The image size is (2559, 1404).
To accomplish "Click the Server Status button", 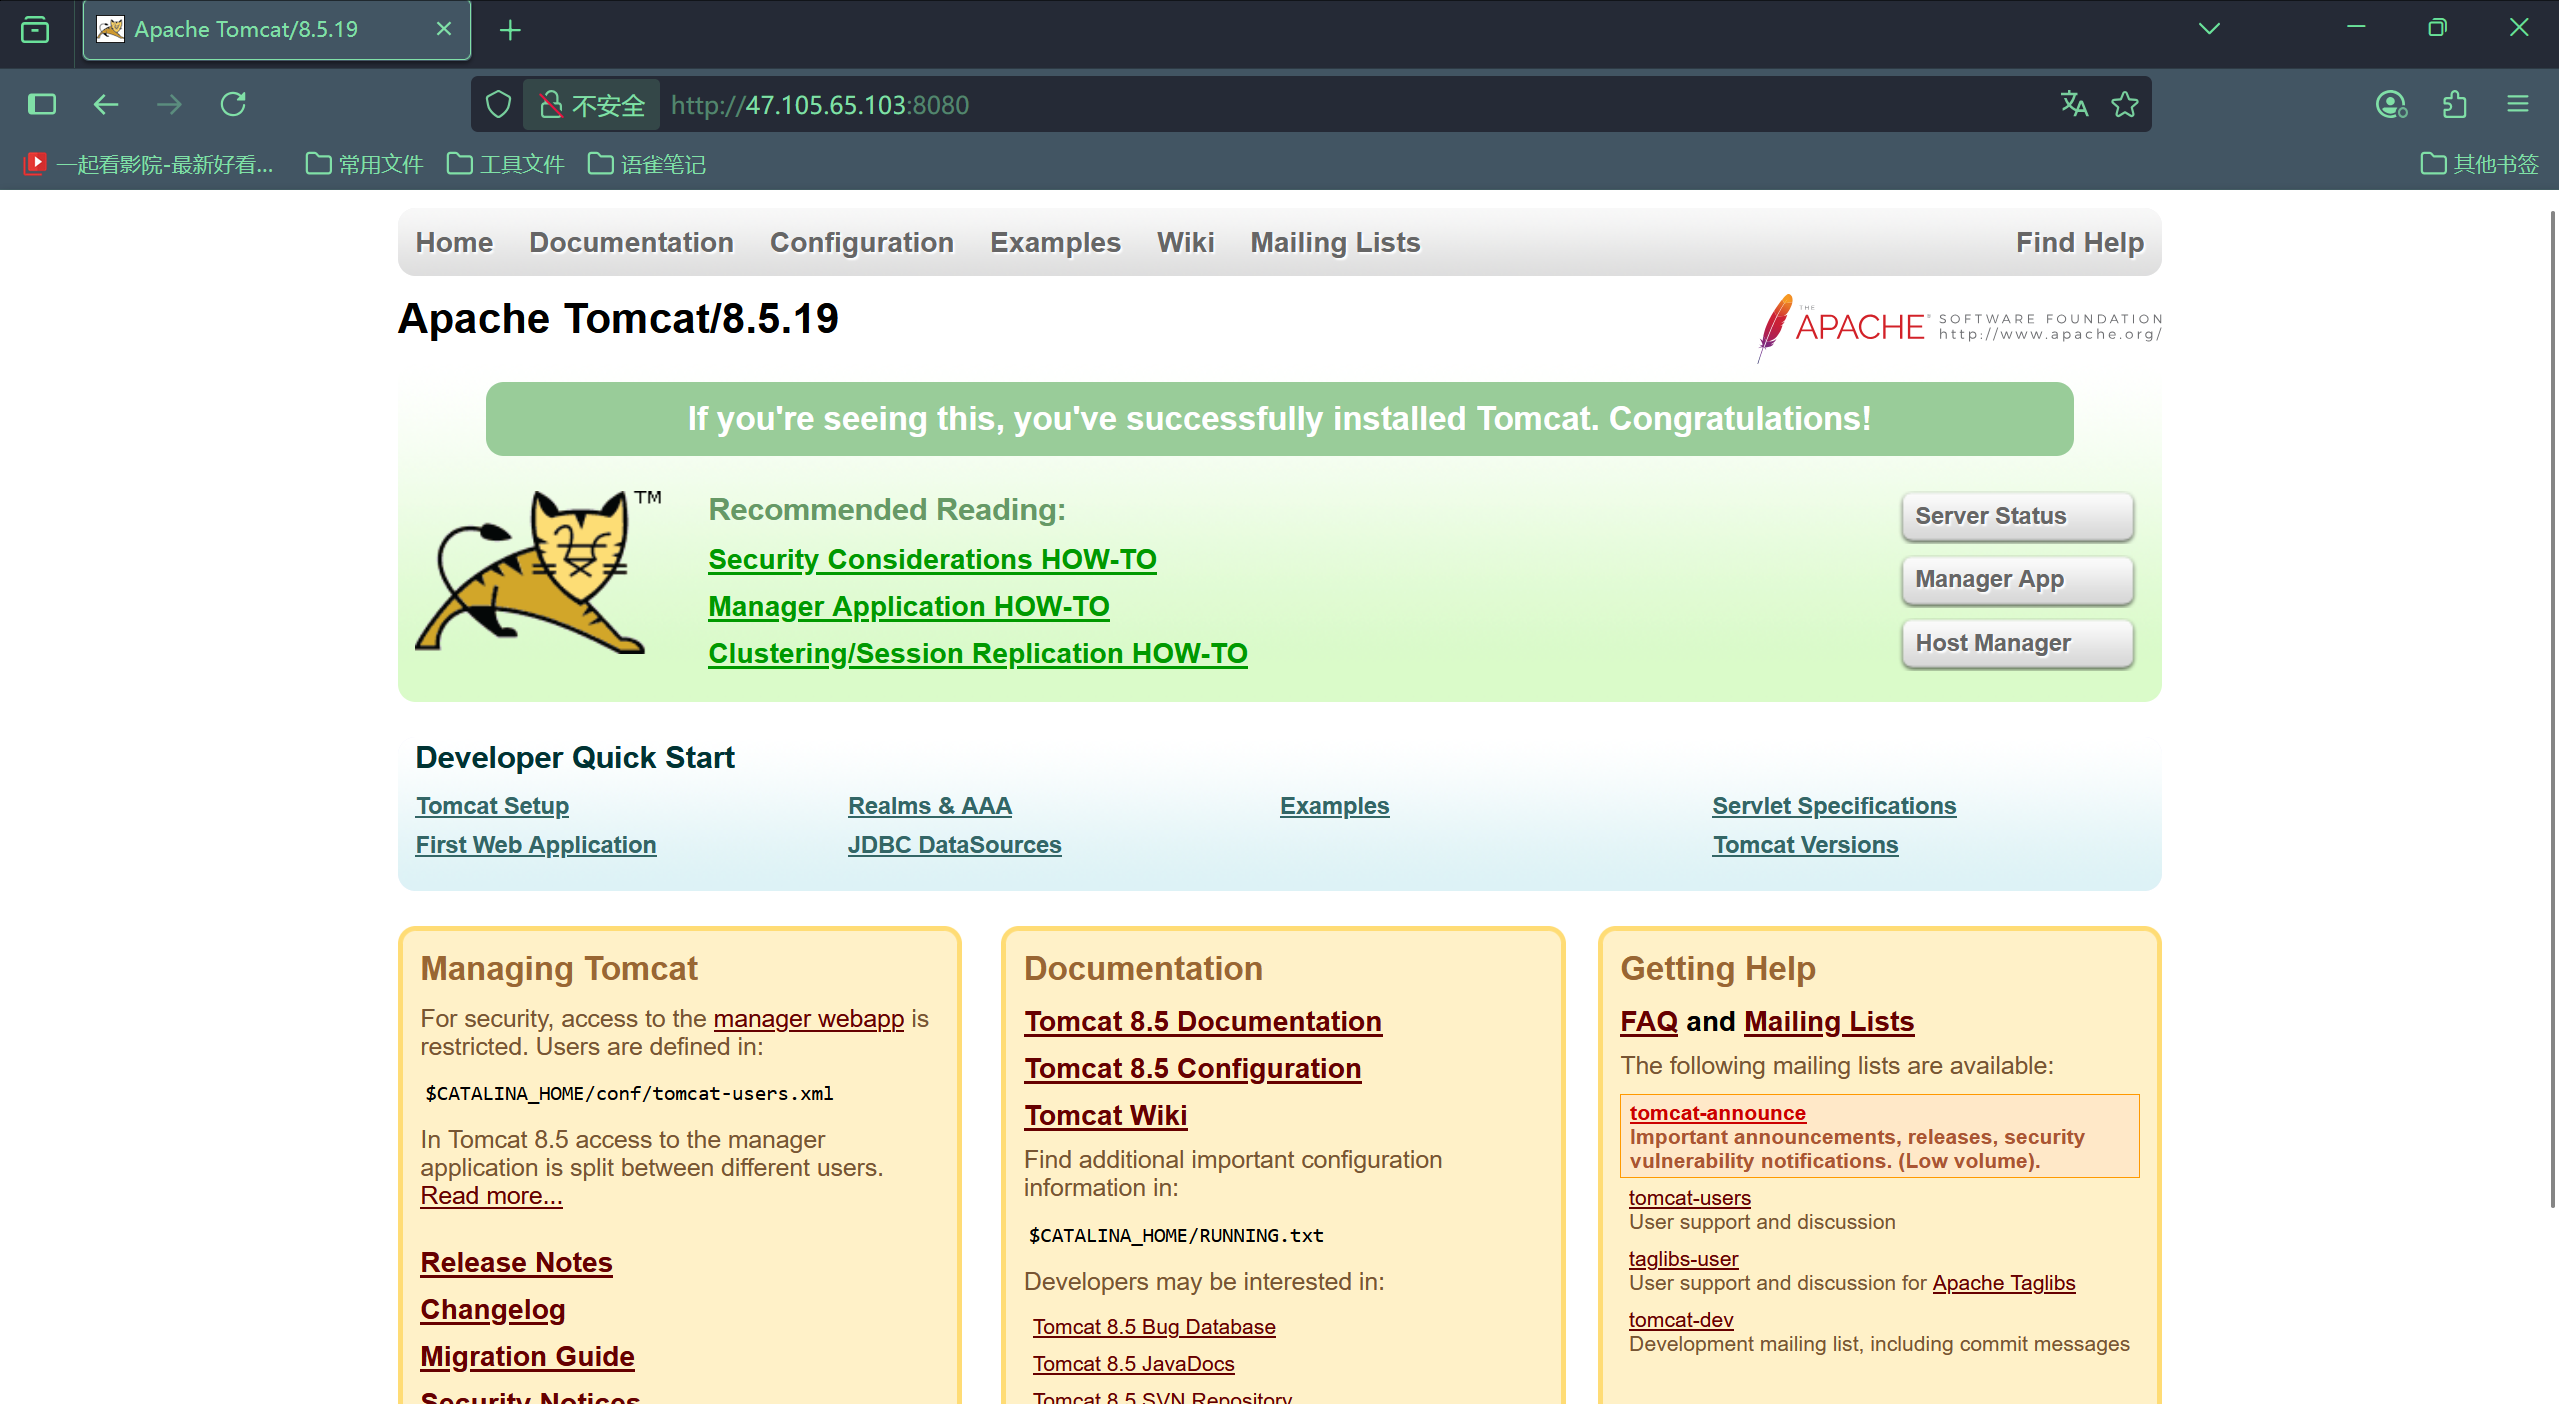I will [x=2017, y=516].
